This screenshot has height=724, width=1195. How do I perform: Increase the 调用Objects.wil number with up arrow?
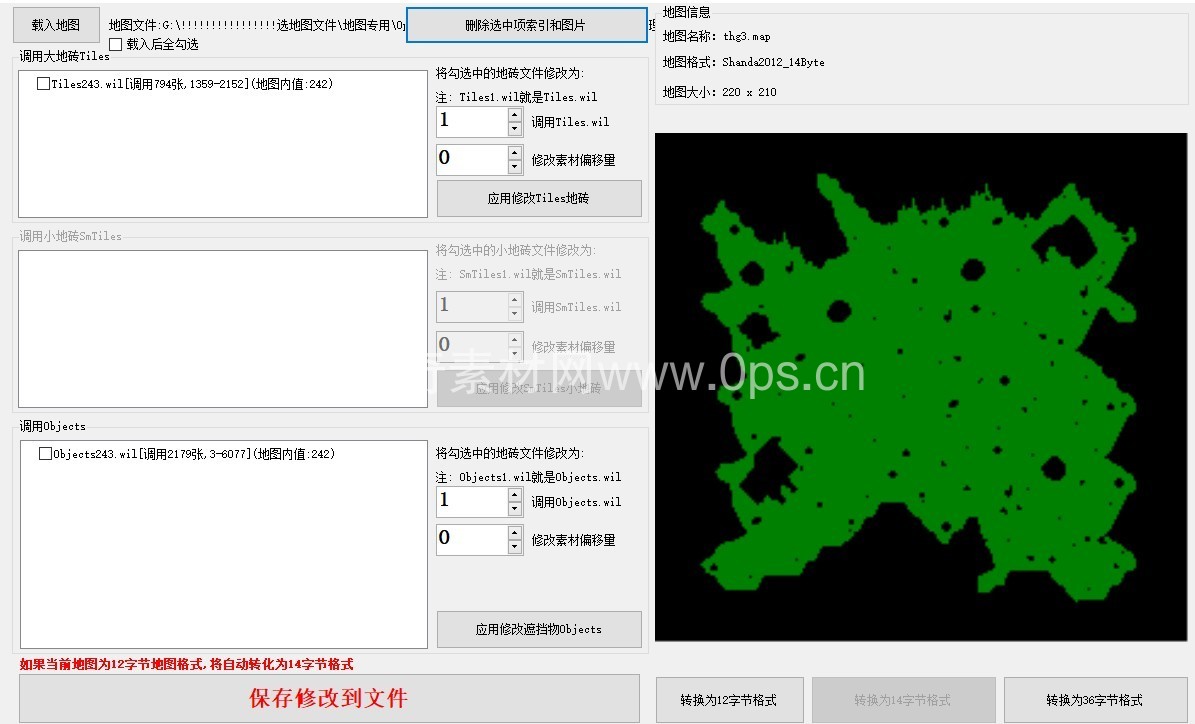(515, 495)
